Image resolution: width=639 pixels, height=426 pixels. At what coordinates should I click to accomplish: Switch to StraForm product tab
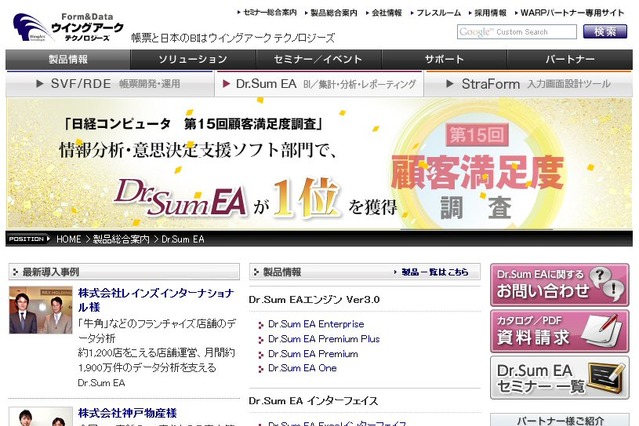pos(529,84)
